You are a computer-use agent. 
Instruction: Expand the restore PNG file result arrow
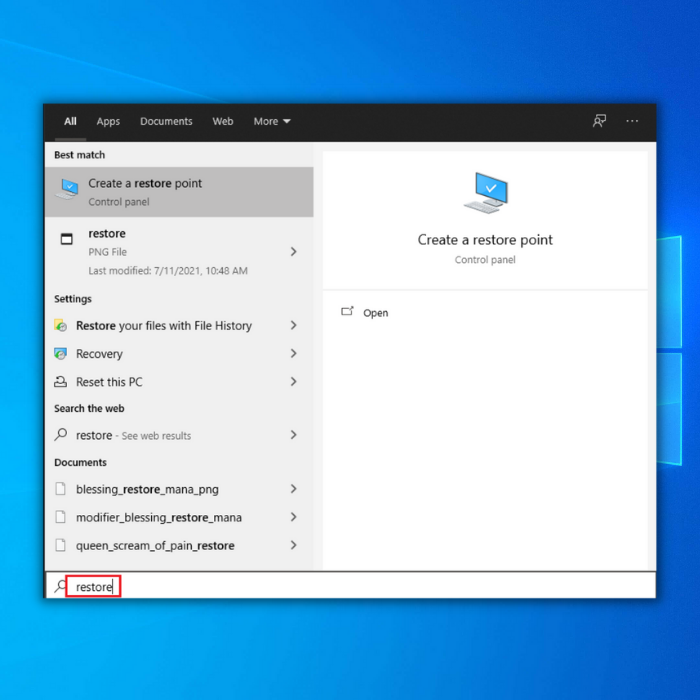(x=293, y=252)
